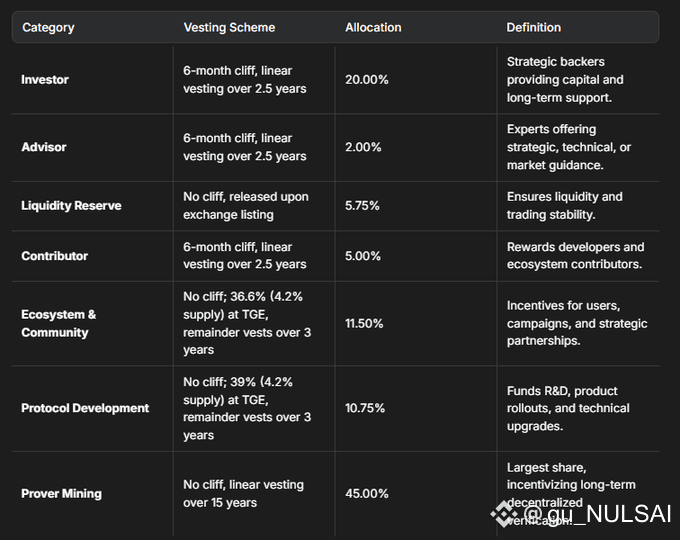The height and width of the screenshot is (540, 680).
Task: Select the Advisor category cell
Action: click(44, 147)
